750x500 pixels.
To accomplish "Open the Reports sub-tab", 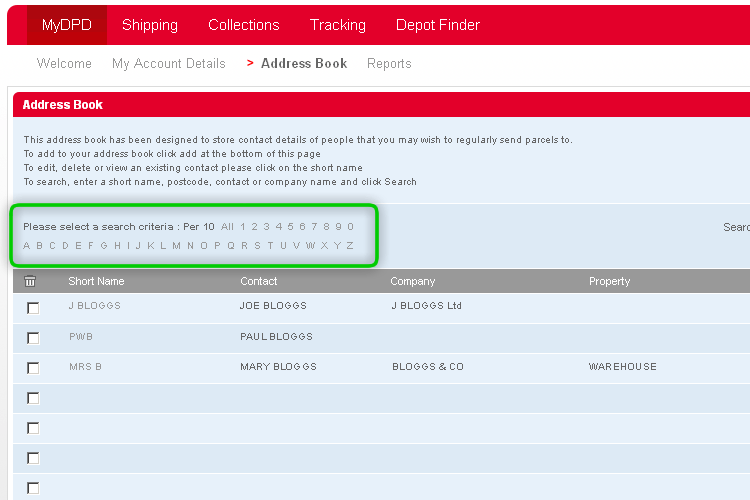I will pyautogui.click(x=389, y=64).
